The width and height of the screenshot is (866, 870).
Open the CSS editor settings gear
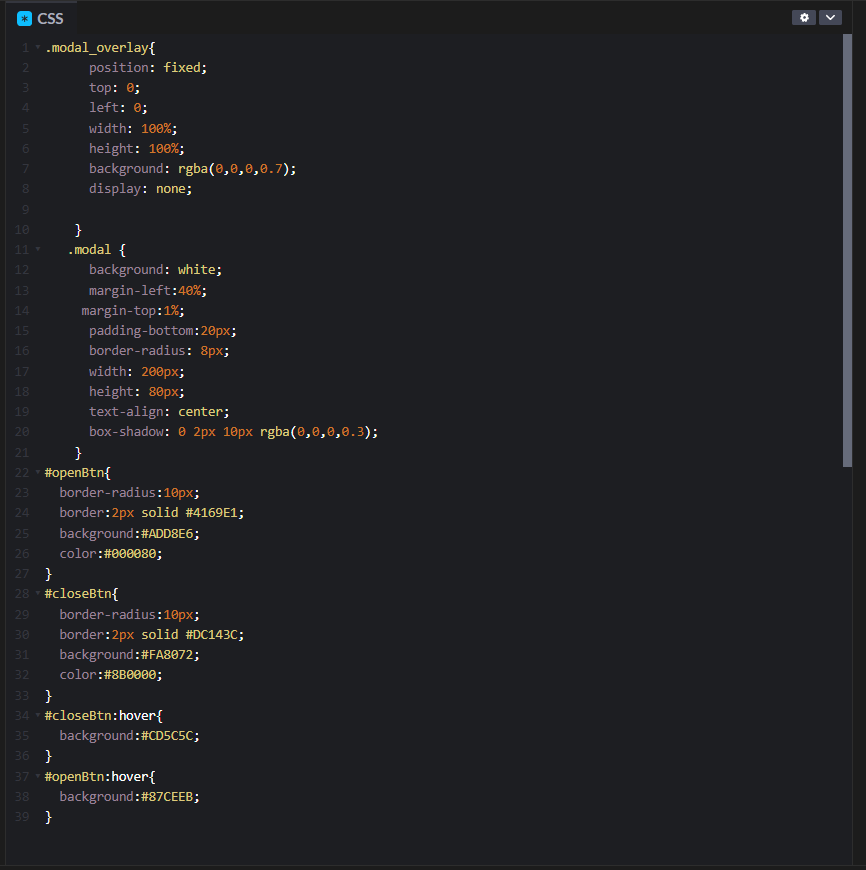(803, 18)
